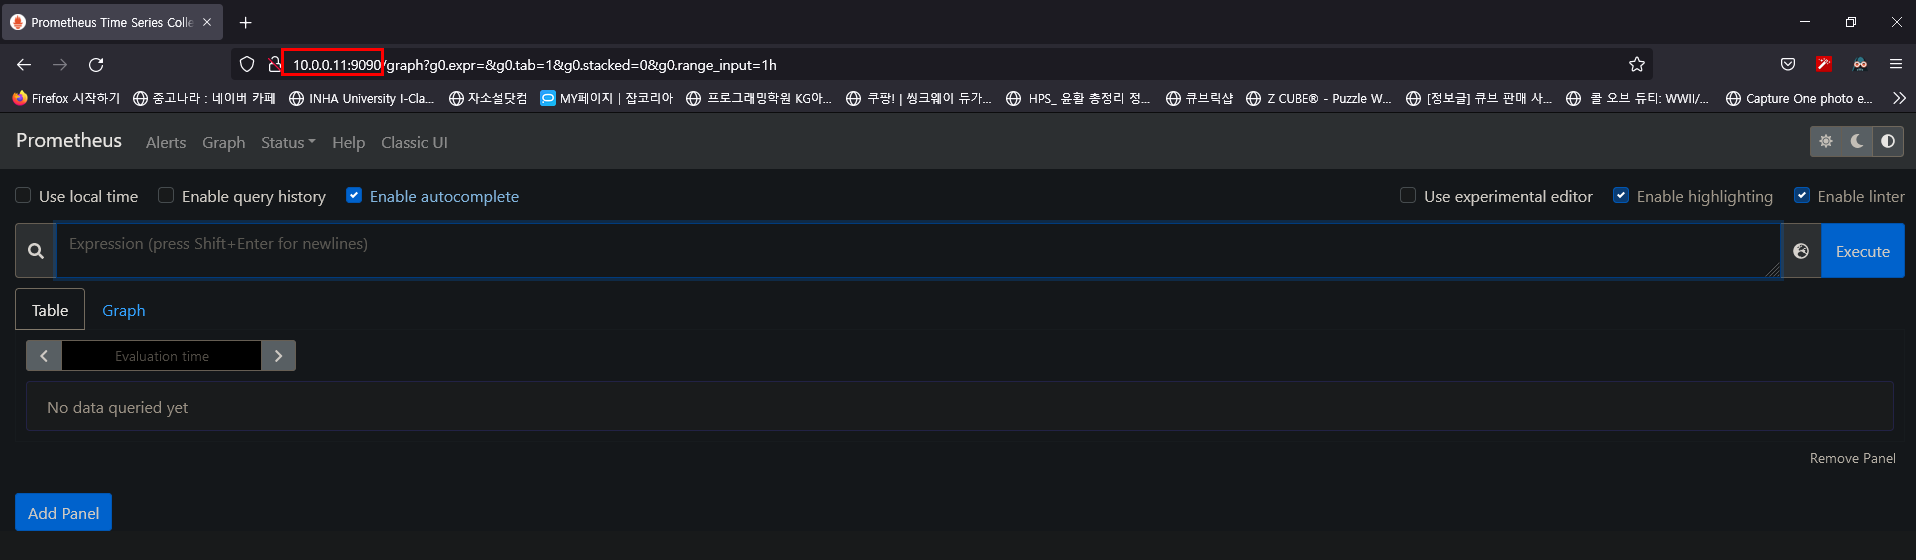
Task: Click the No data queried yet message
Action: 117,407
